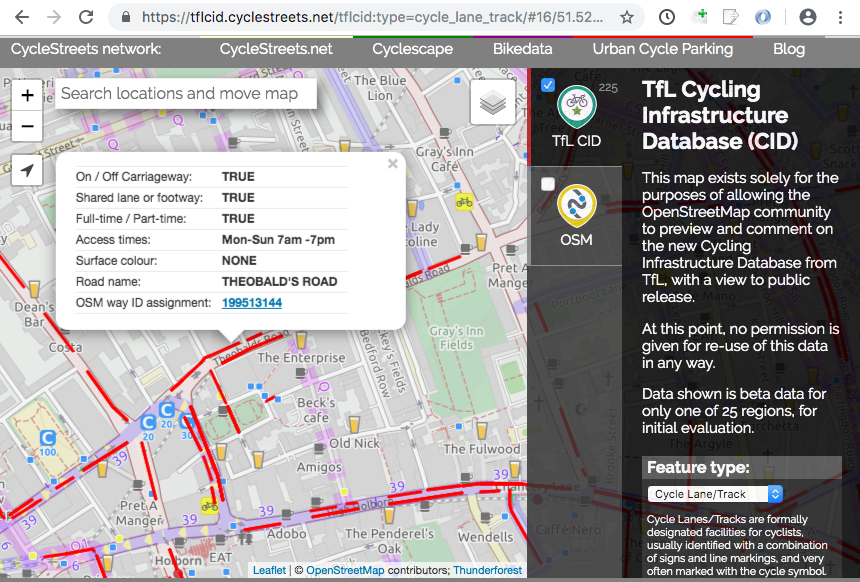Viewport: 860px width, 582px height.
Task: Enable the OSM layer checkbox
Action: point(547,184)
